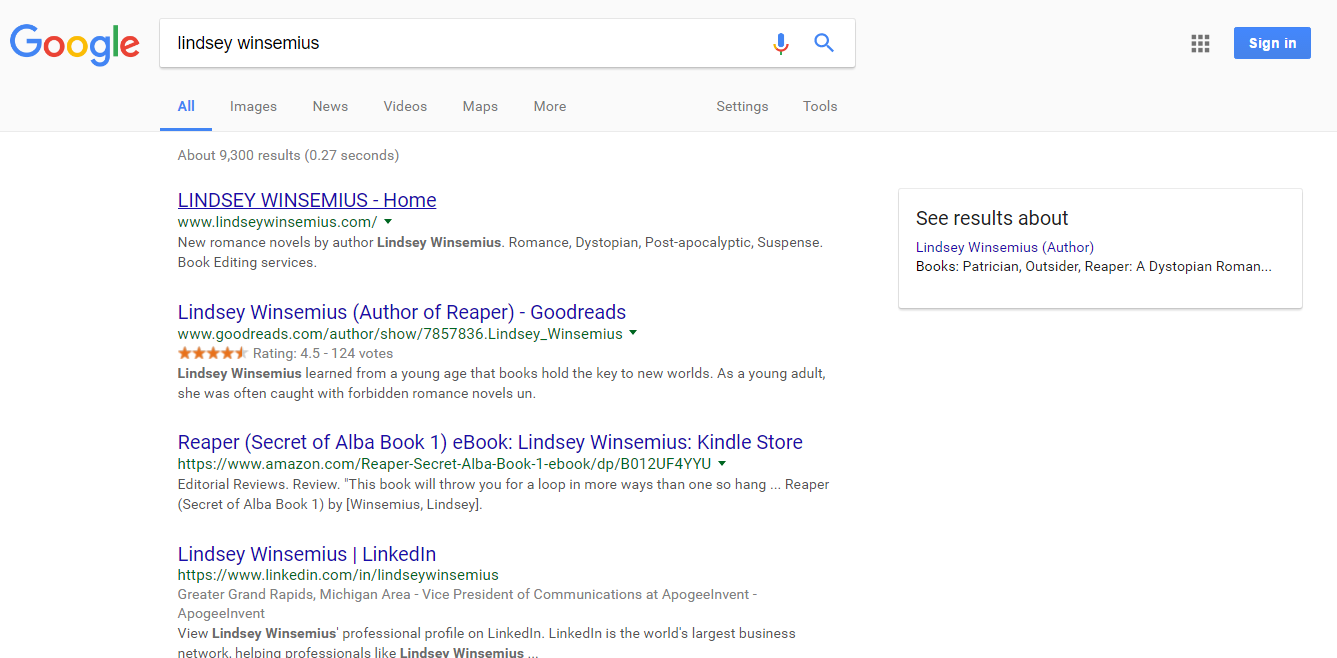Expand arrow beside lindseywinsemius.com URL
1337x658 pixels.
coord(388,222)
